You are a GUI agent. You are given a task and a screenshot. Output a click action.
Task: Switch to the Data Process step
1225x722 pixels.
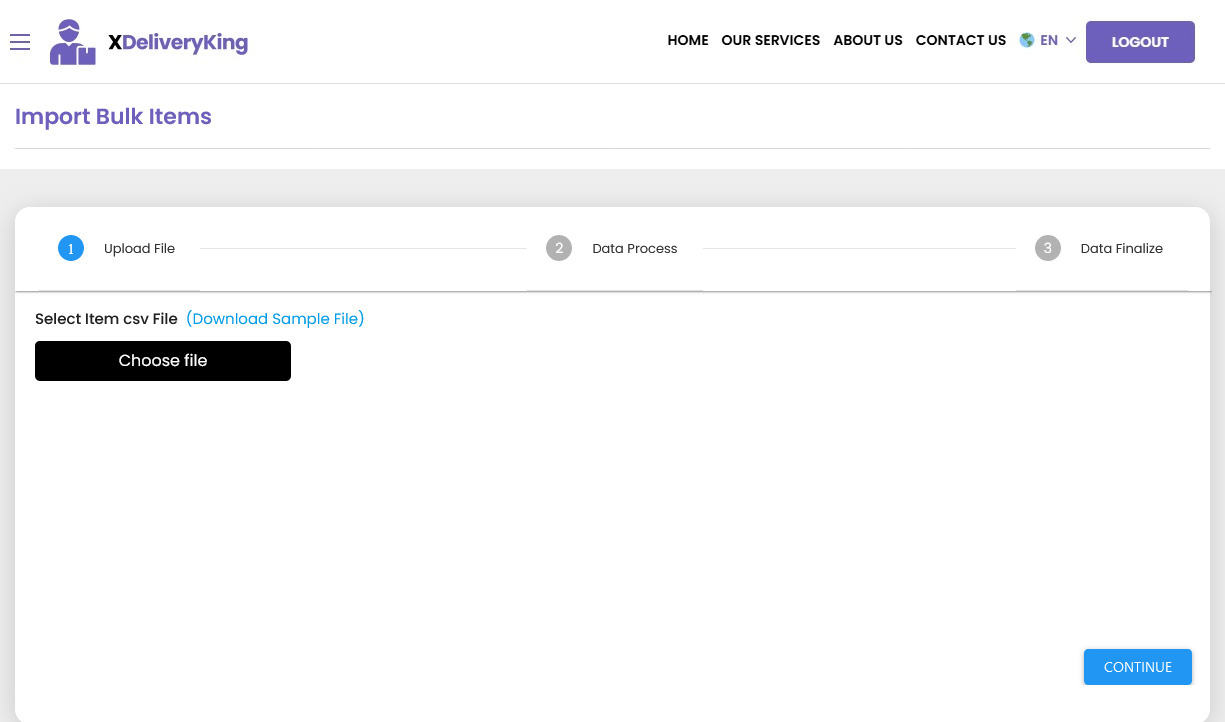634,249
